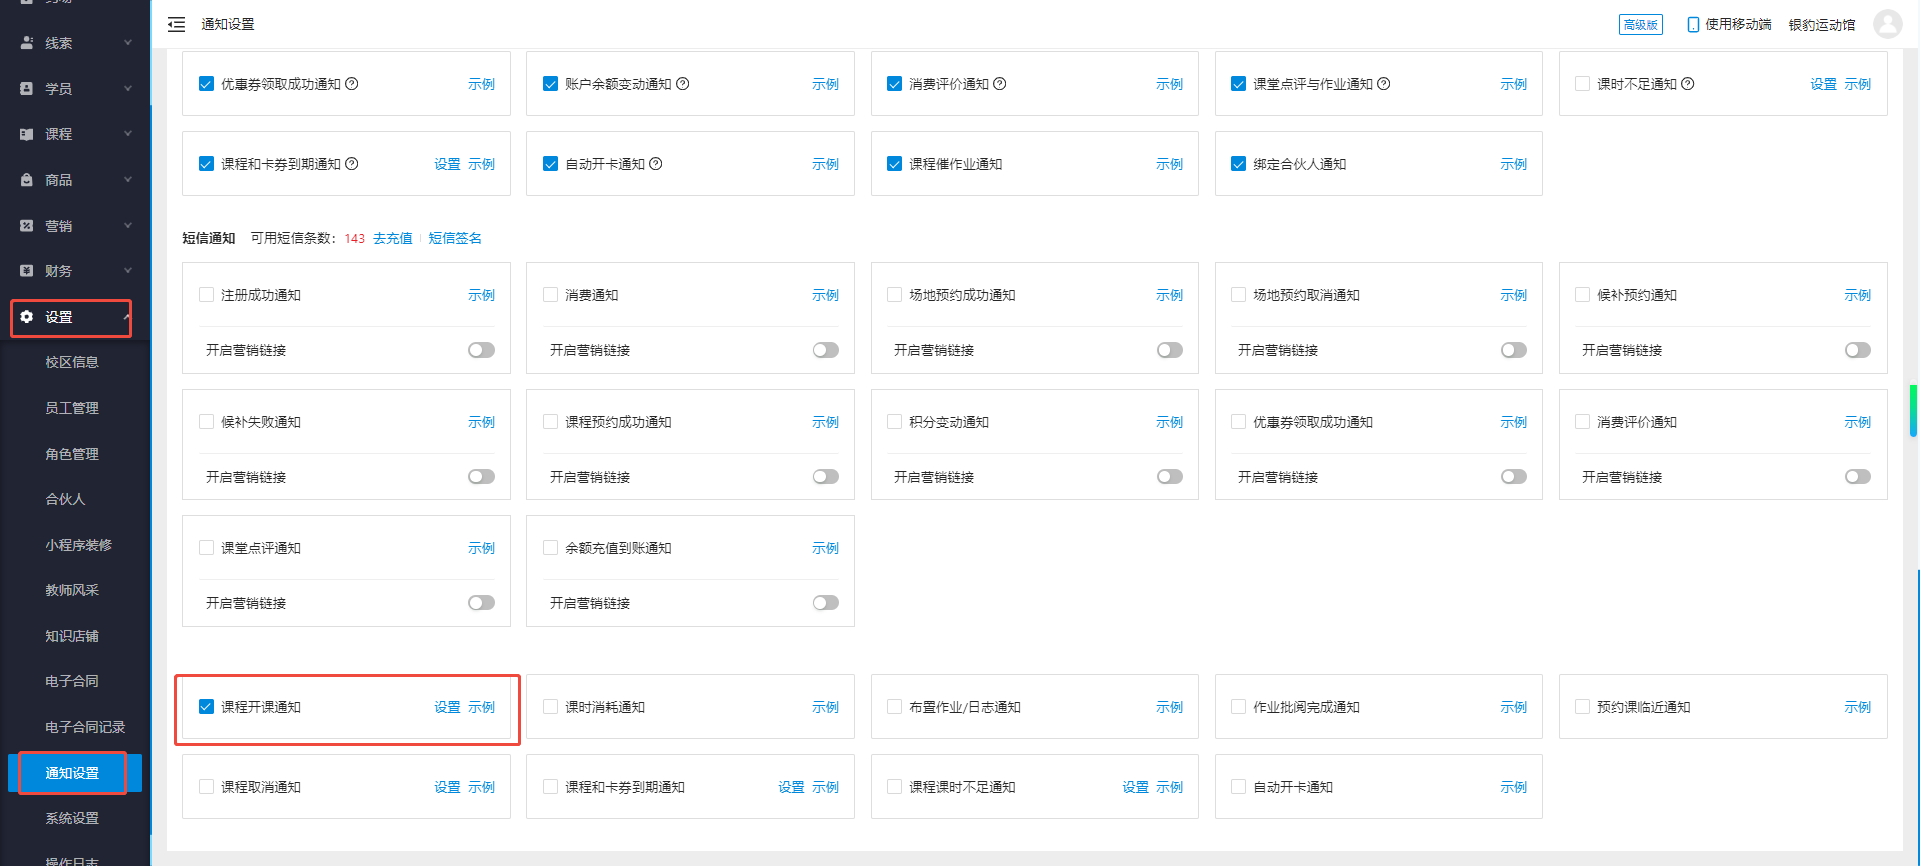Image resolution: width=1920 pixels, height=866 pixels.
Task: Click the 财务 sidebar icon
Action: pos(27,271)
